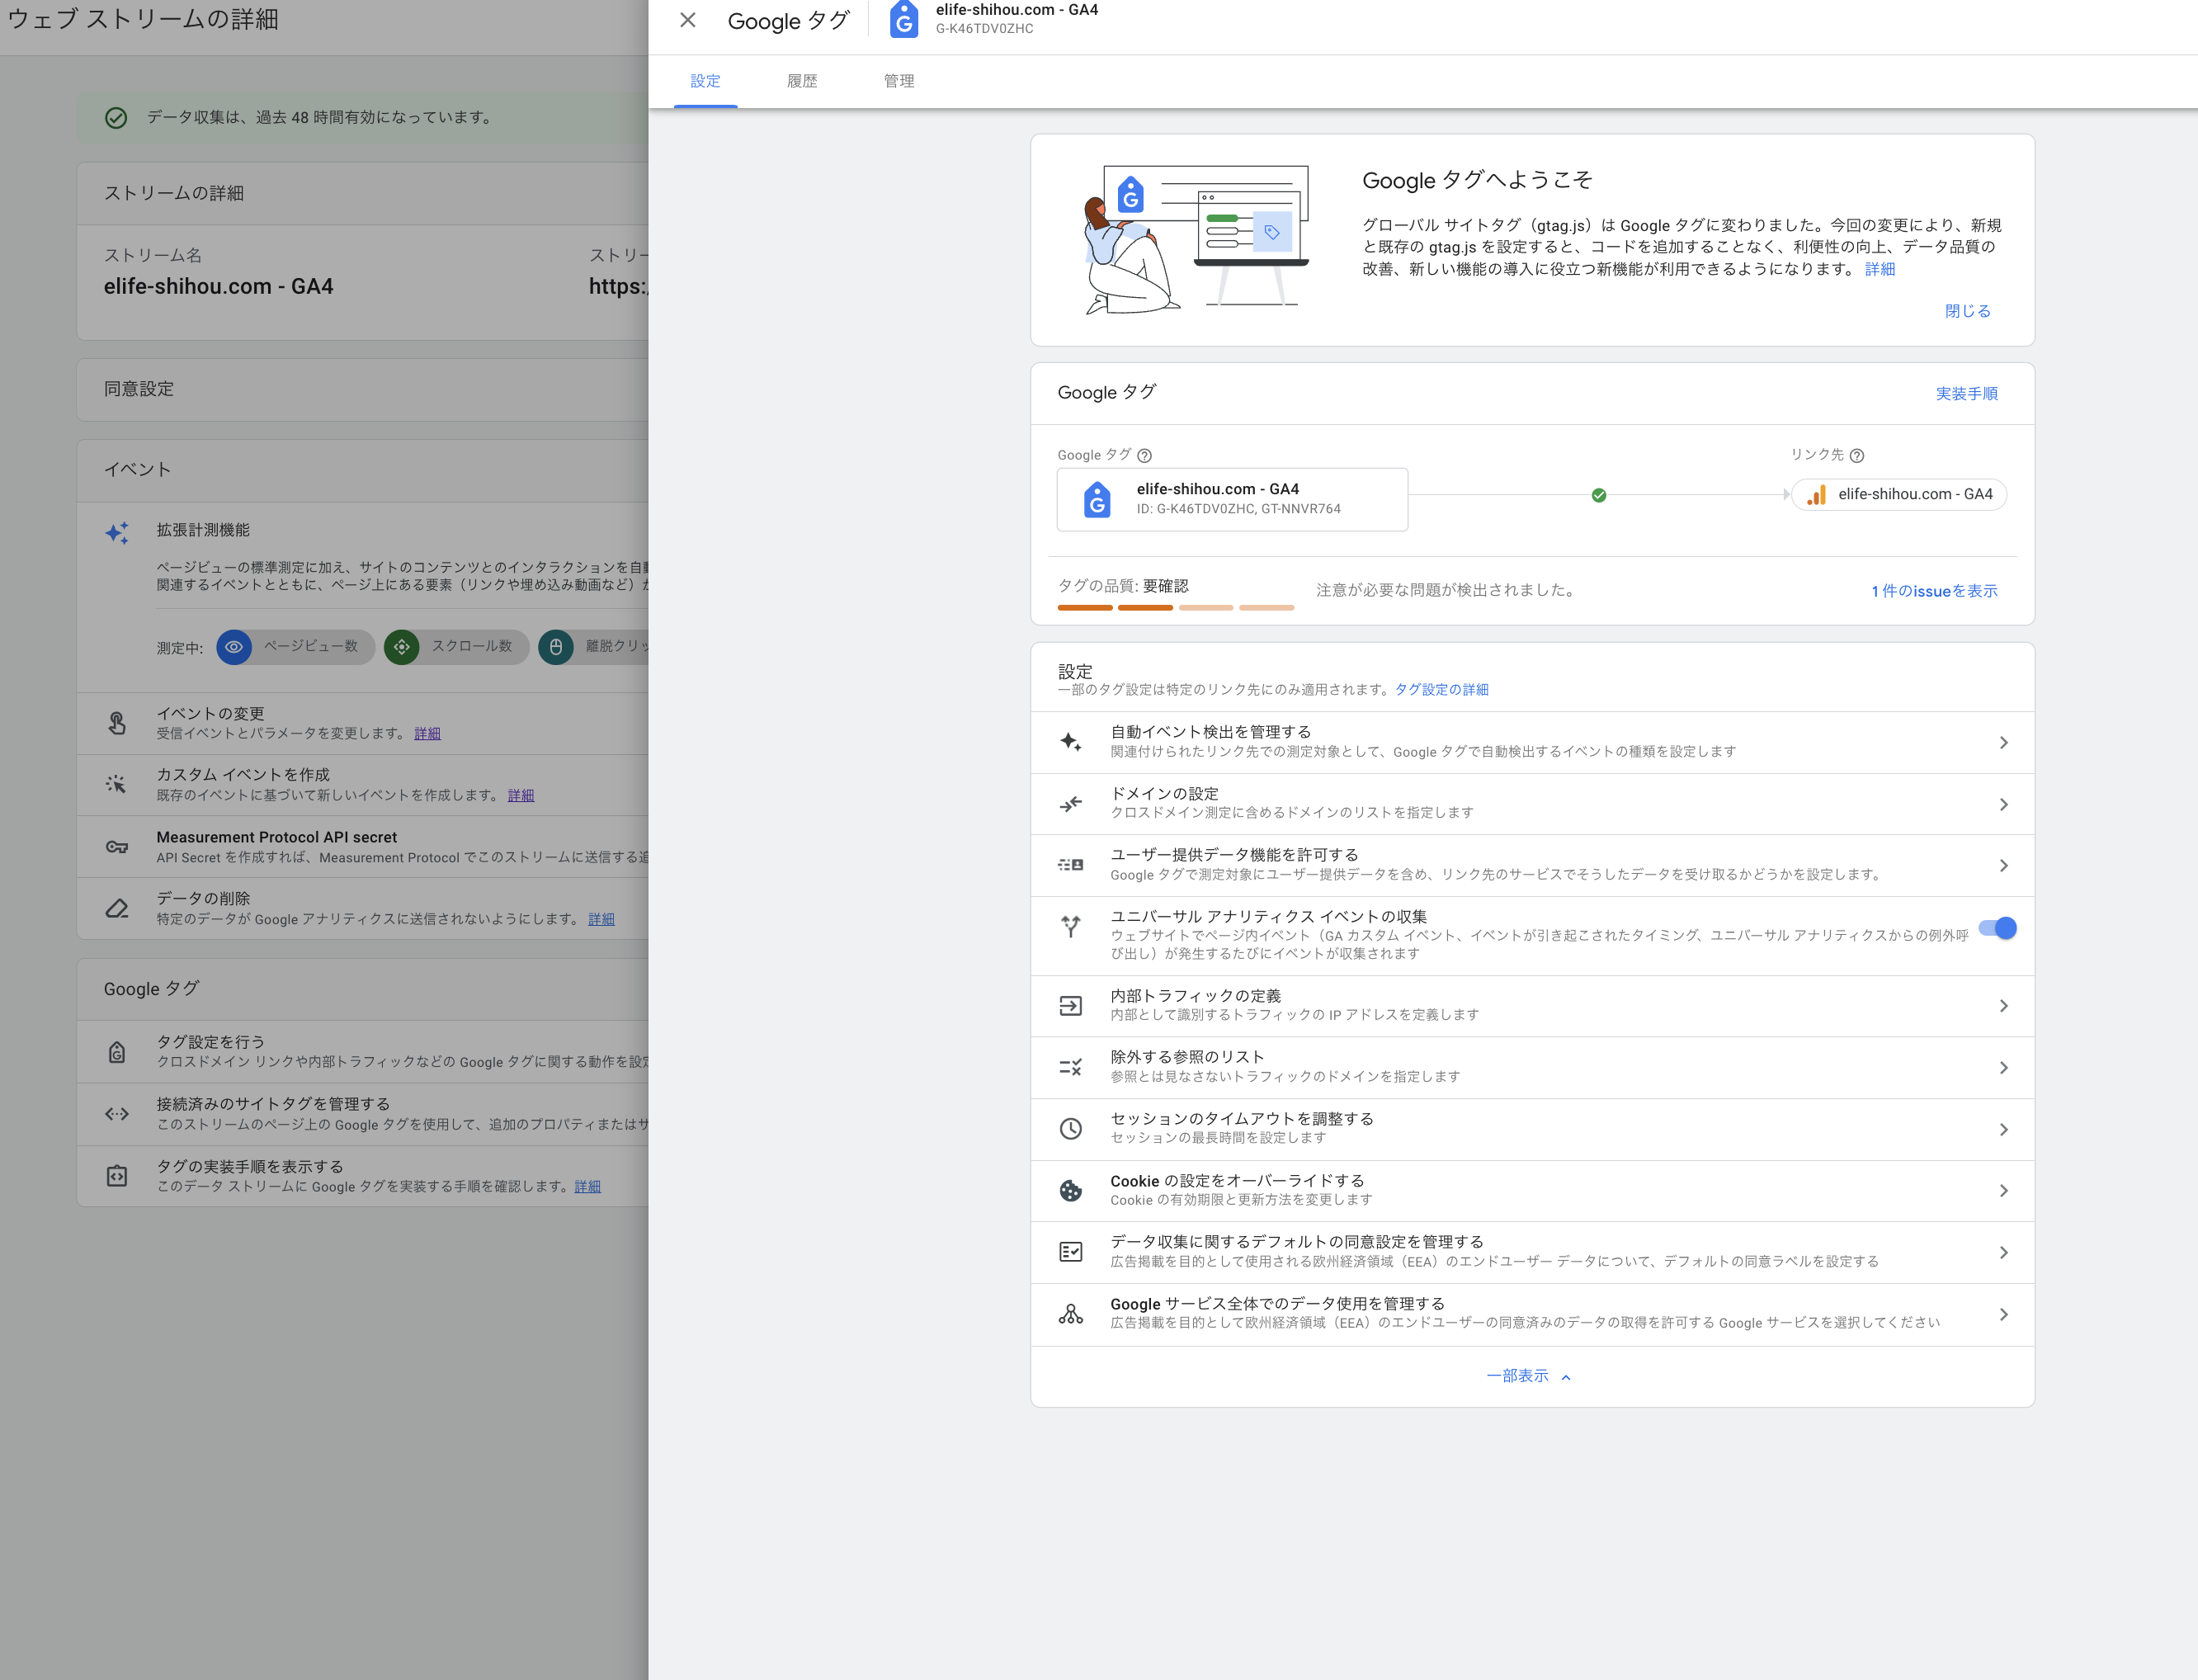Click icon for タグの実装手順を表示する row
The image size is (2198, 1680).
click(x=117, y=1176)
